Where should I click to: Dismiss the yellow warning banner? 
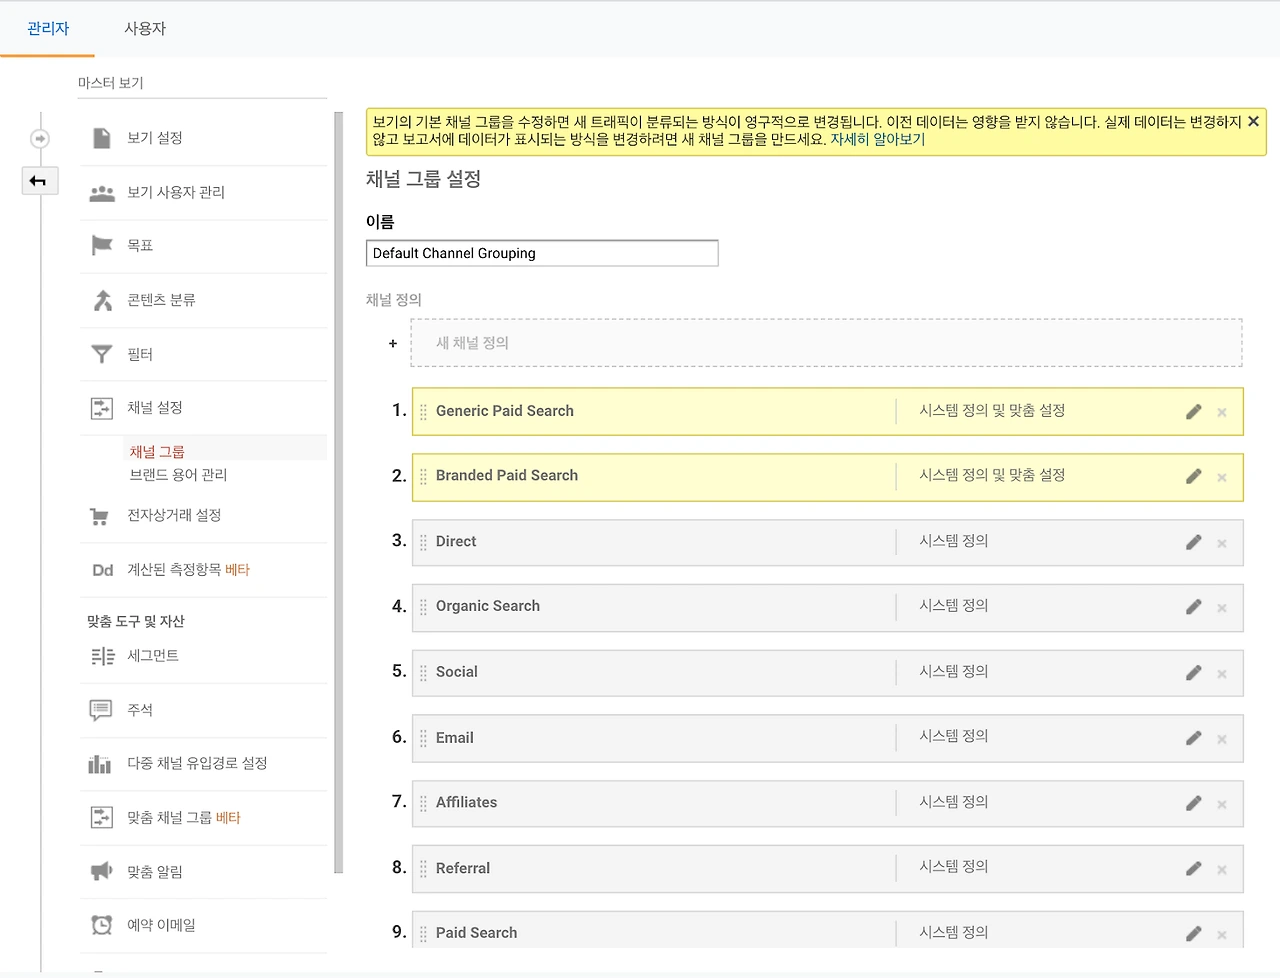coord(1253,121)
